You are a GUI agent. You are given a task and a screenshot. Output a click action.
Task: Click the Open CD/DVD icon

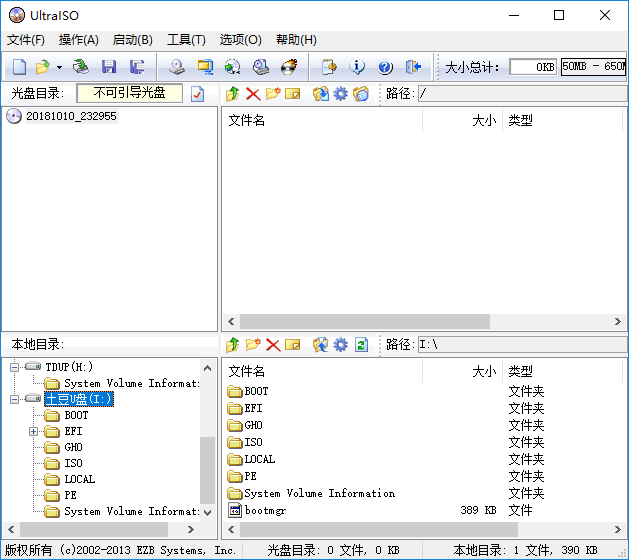click(81, 67)
